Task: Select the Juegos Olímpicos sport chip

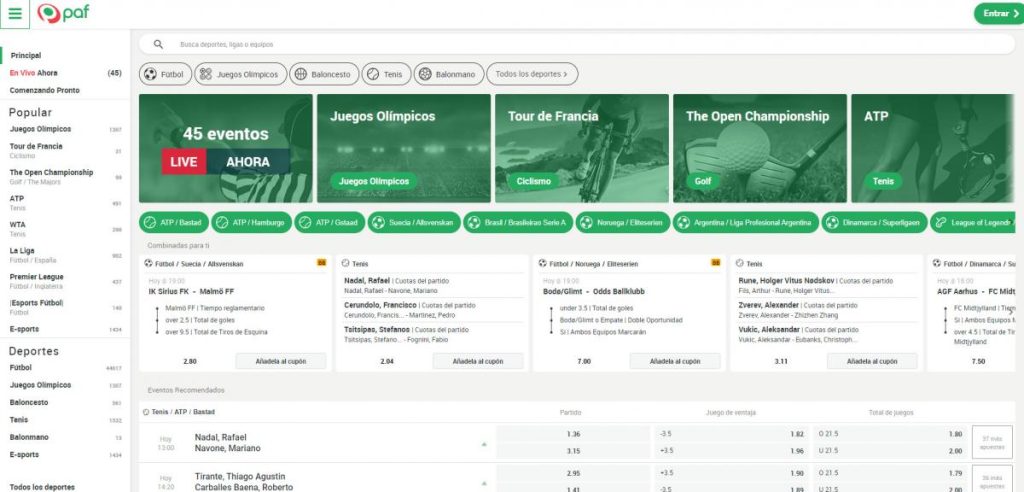Action: 239,74
